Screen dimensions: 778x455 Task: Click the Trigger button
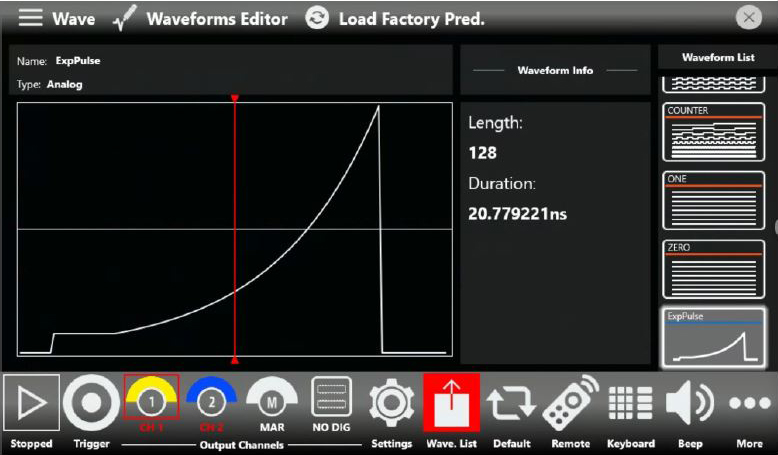91,404
